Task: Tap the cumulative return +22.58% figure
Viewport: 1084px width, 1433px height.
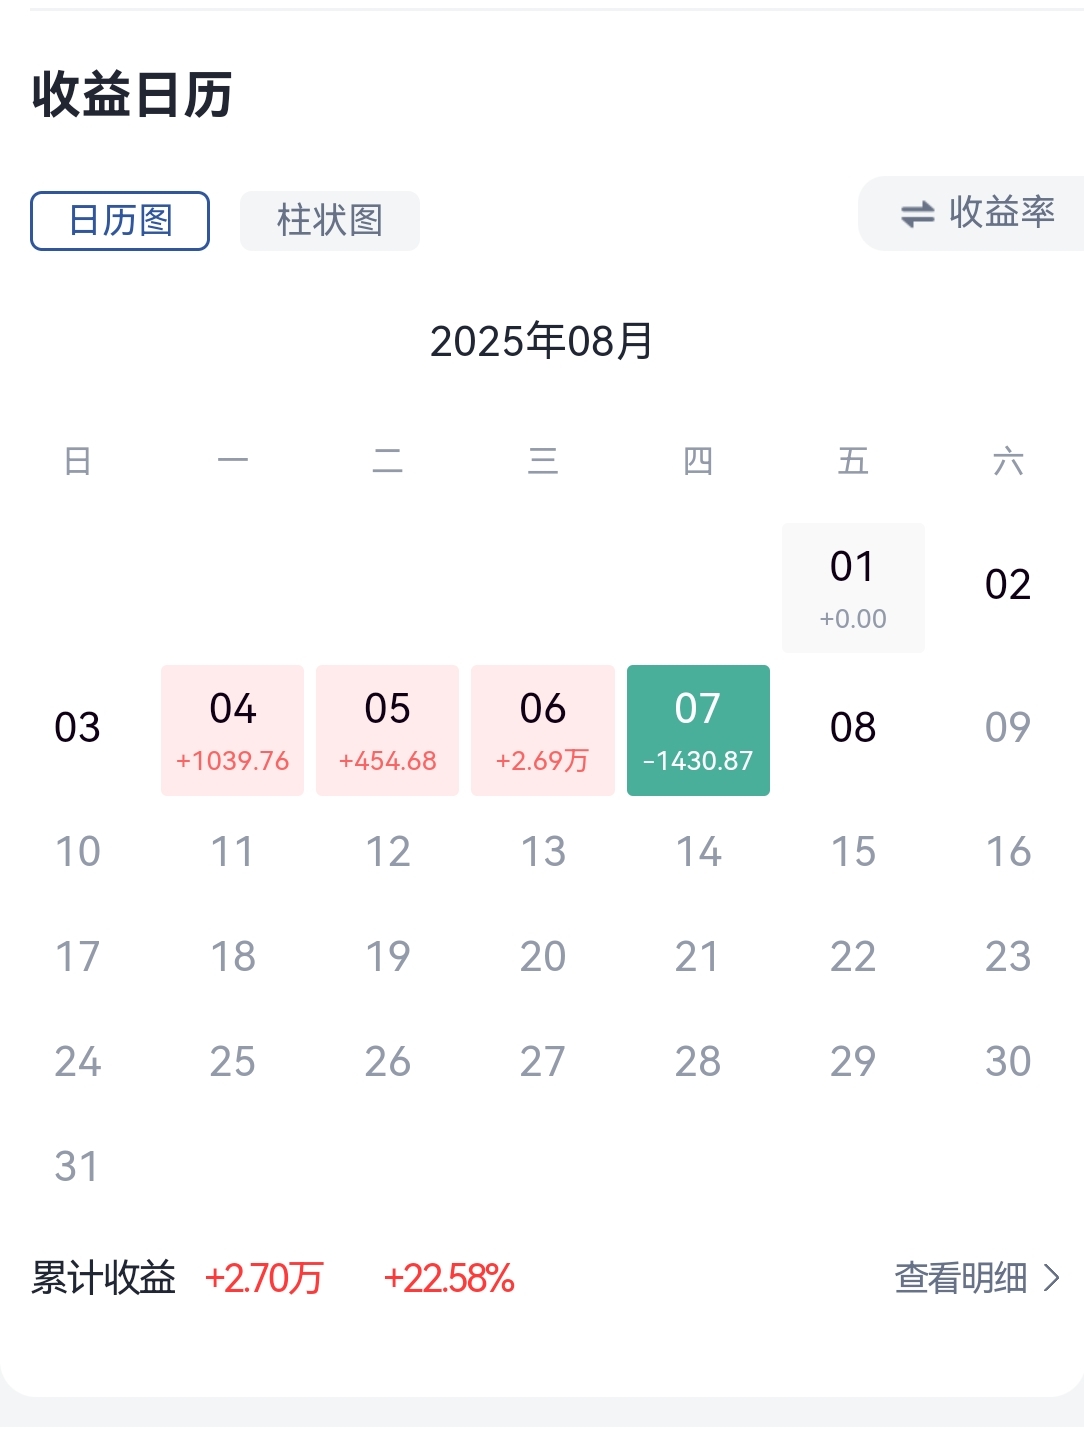Action: pyautogui.click(x=449, y=1278)
